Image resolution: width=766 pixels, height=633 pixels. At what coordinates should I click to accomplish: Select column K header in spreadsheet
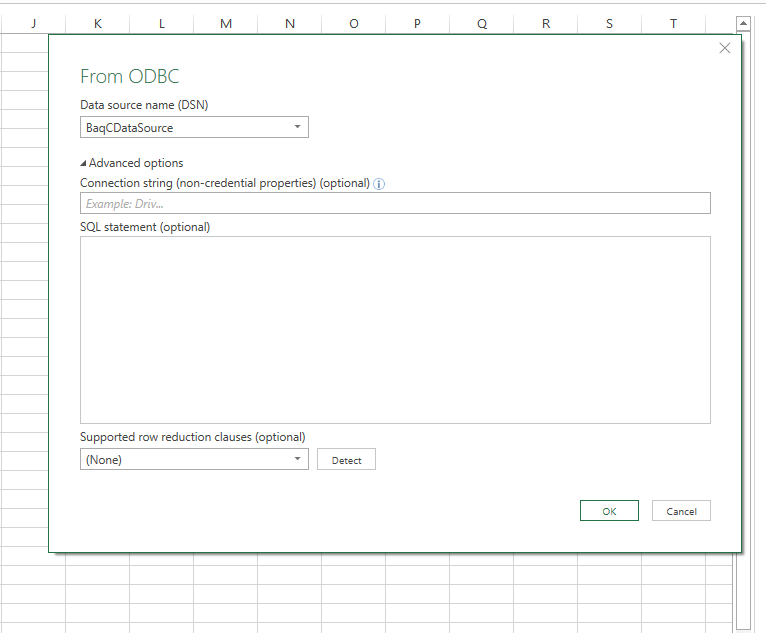pos(98,23)
